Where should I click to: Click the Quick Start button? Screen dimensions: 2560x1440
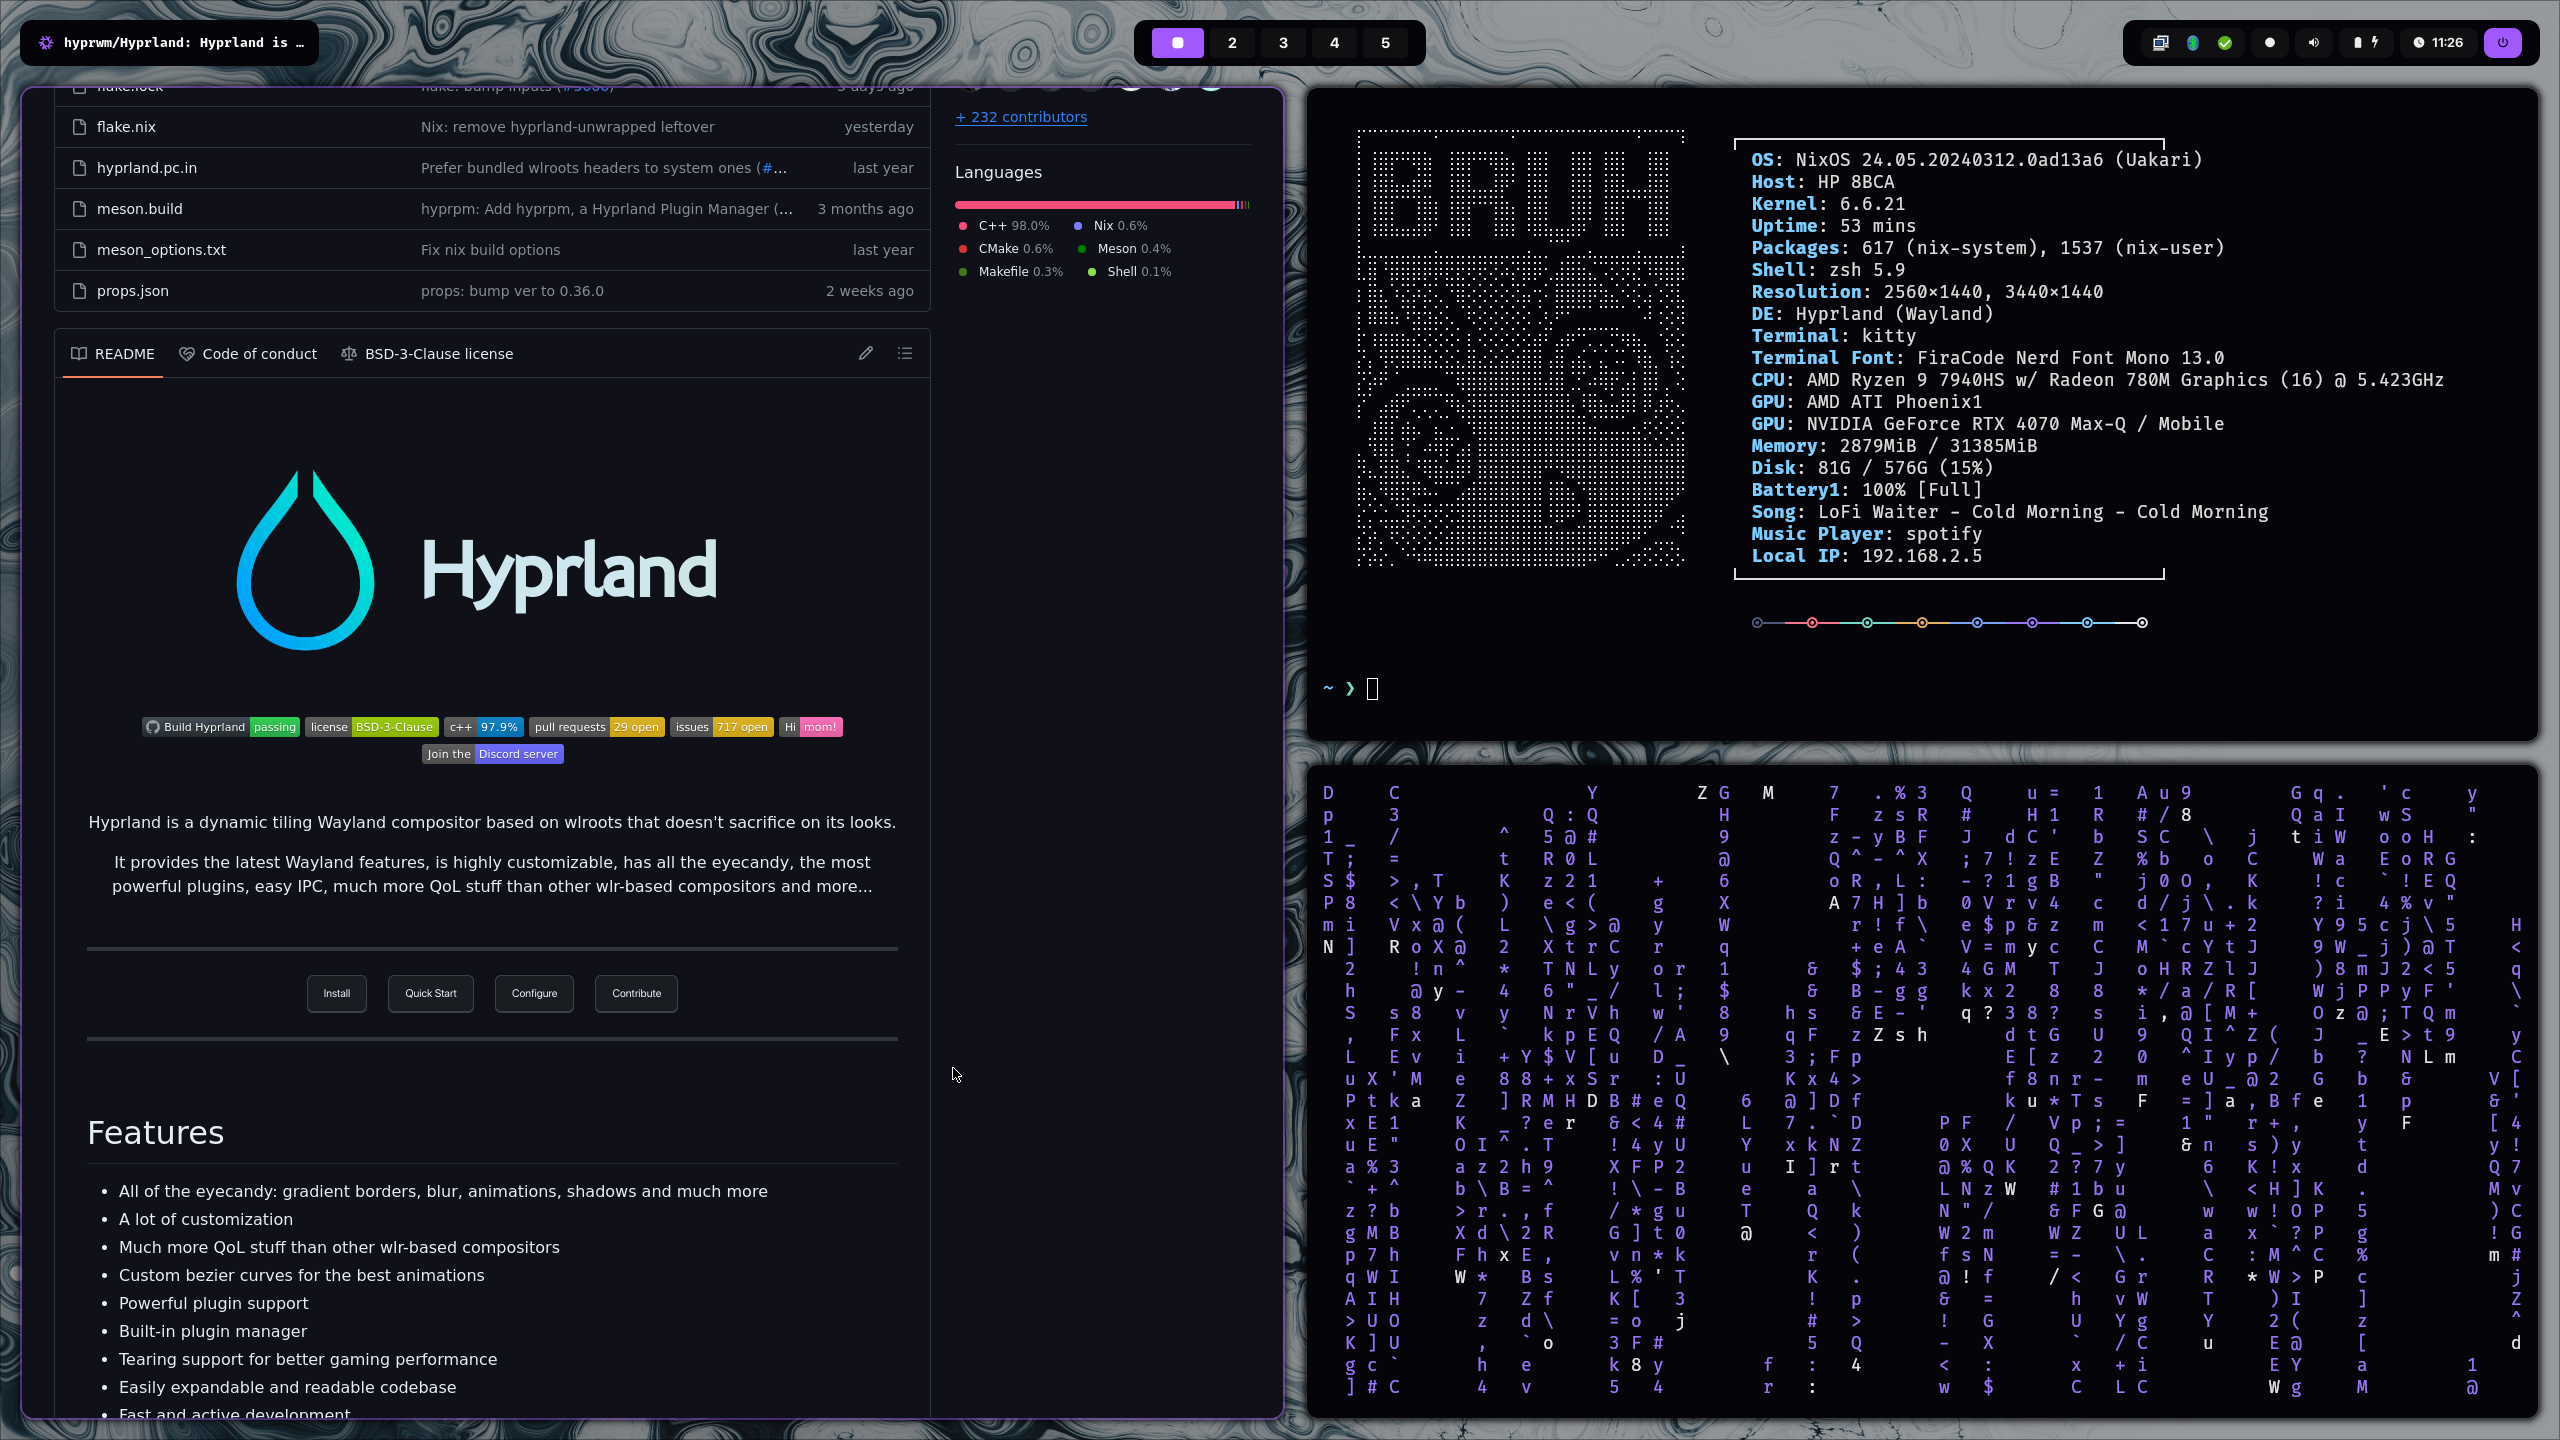coord(431,994)
